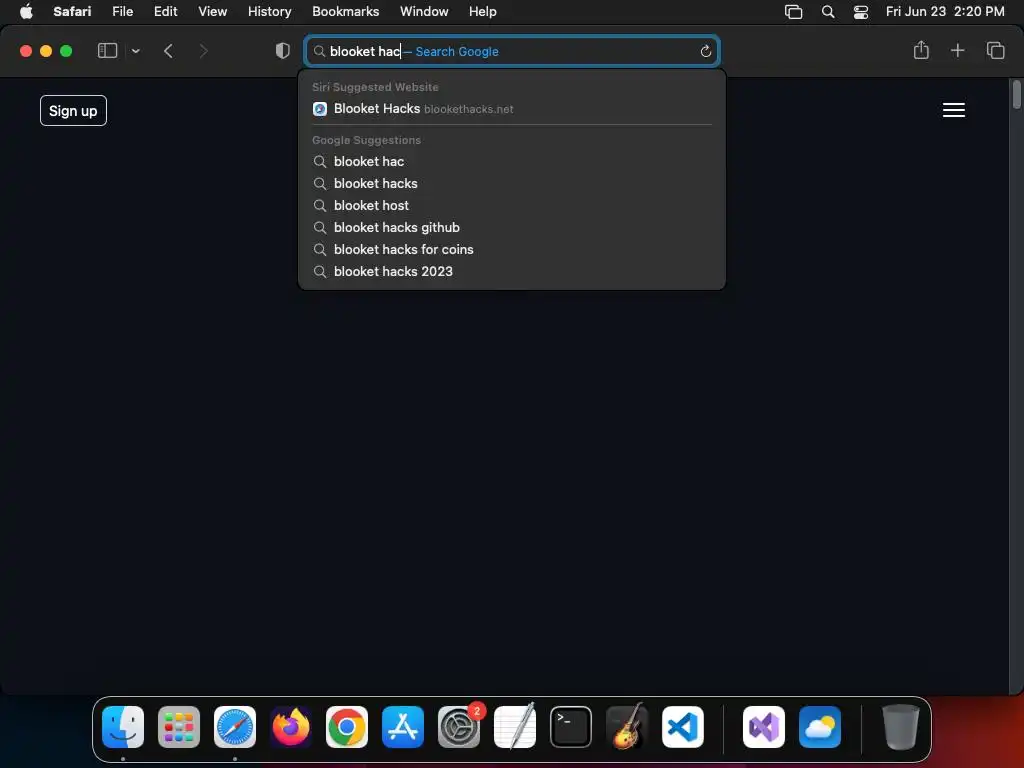Screen dimensions: 1024x768
Task: Open the hamburger menu on the page
Action: (x=953, y=110)
